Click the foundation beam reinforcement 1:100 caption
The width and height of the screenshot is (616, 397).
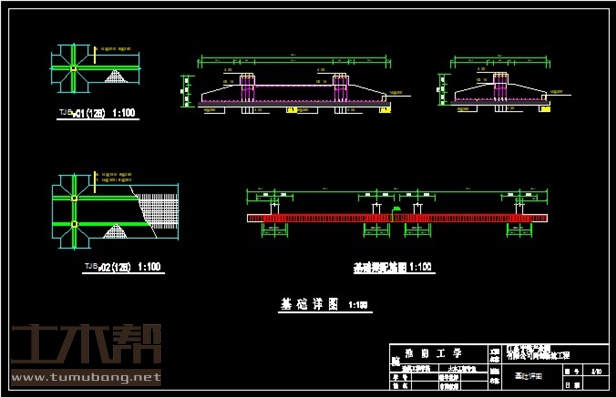pos(393,267)
